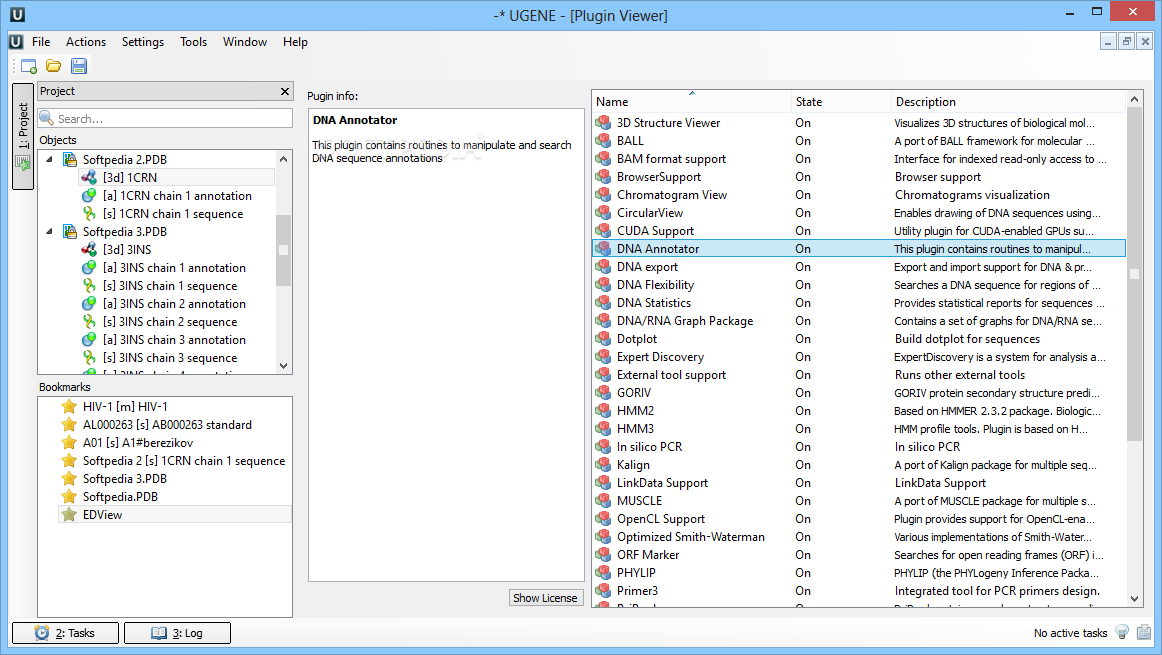
Task: Toggle the 1: Project side tab
Action: 23,136
